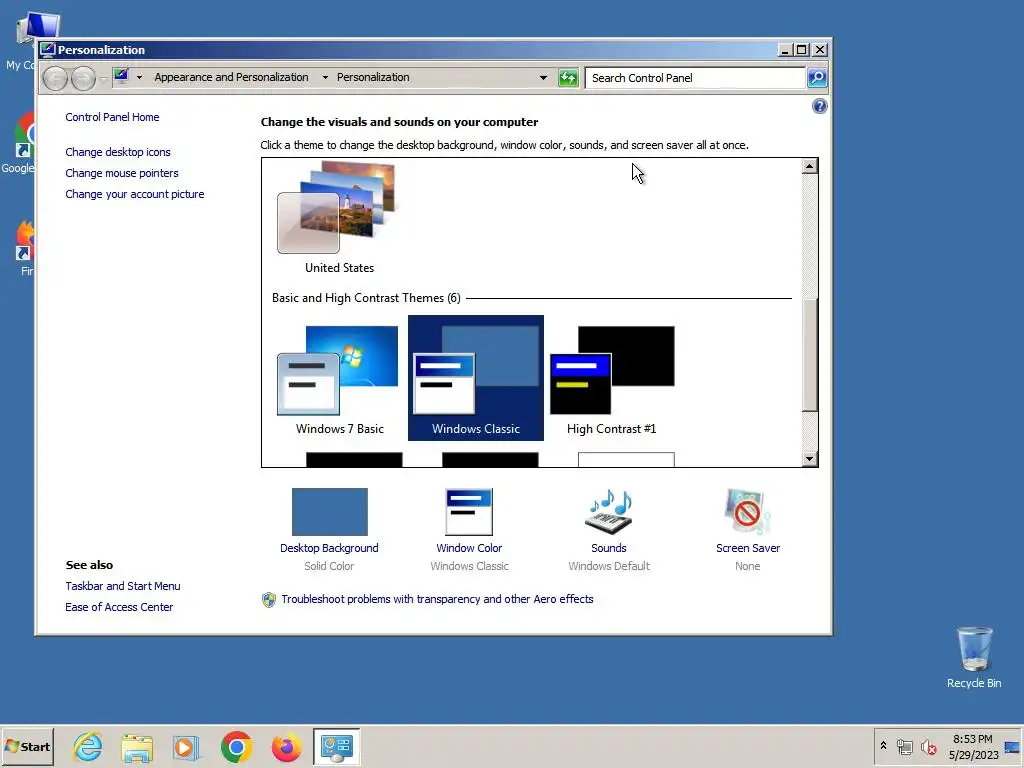
Task: Click the theme list scroll down arrow
Action: [x=809, y=459]
